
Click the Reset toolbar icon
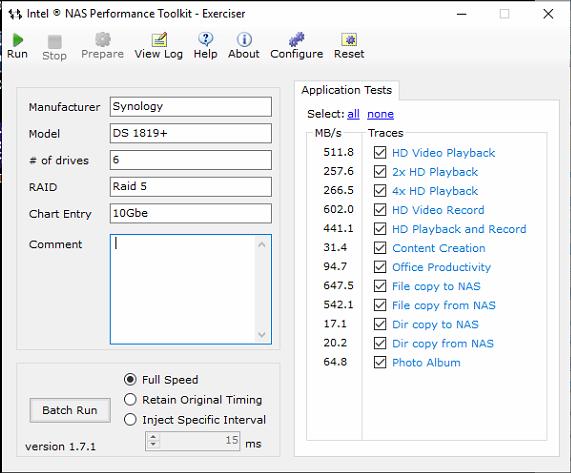[x=349, y=40]
